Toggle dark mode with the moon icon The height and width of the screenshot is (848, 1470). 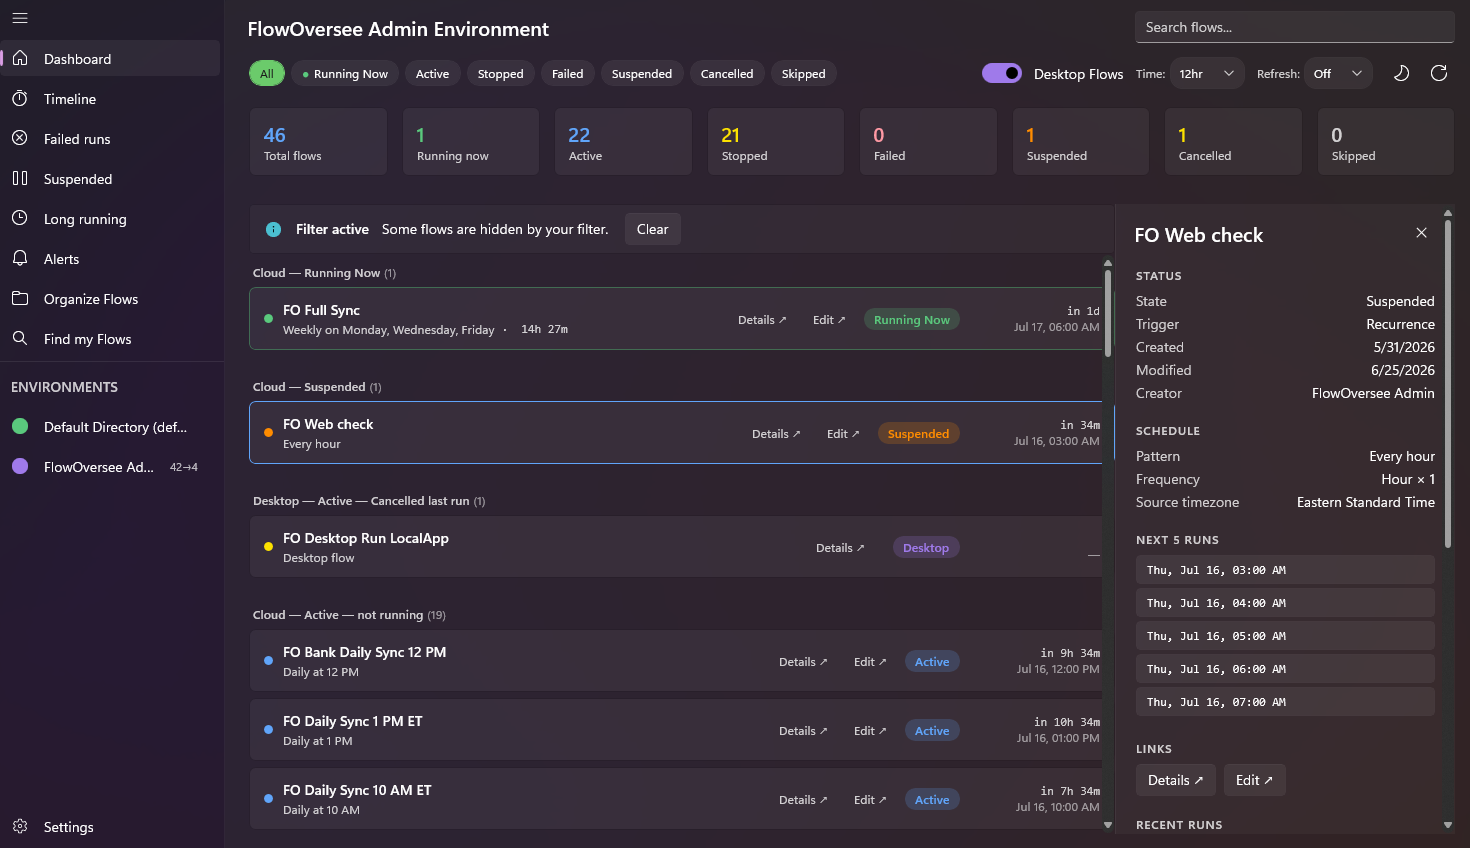[1401, 73]
